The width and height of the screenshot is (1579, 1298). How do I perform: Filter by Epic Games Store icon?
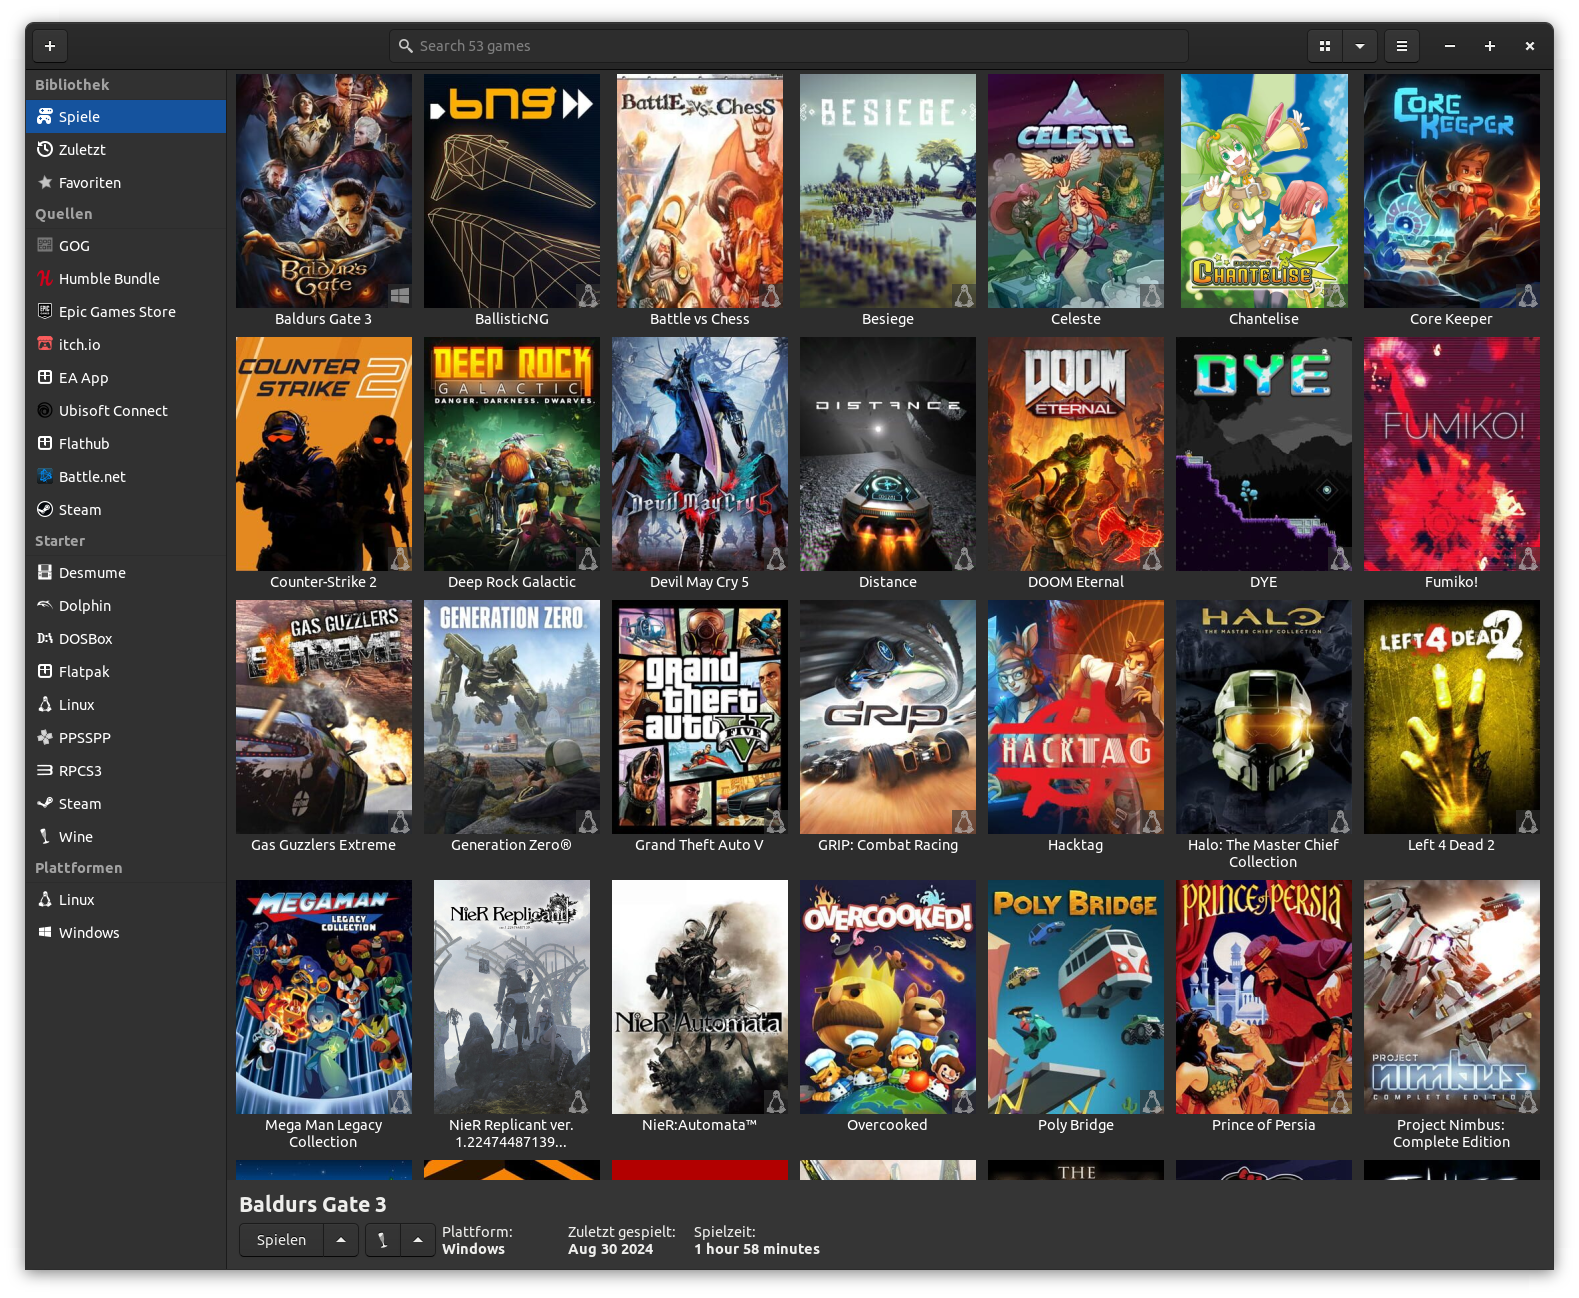pos(45,312)
